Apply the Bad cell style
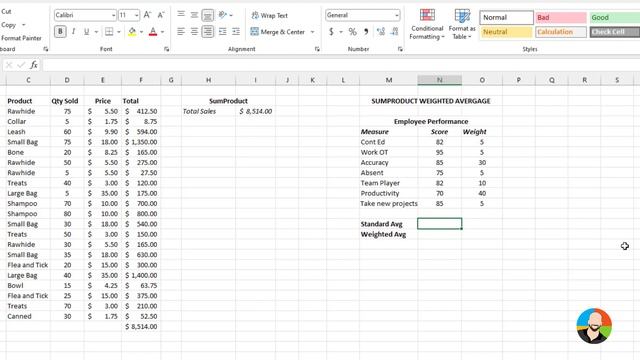Screen dimensions: 640x360 (x=561, y=18)
